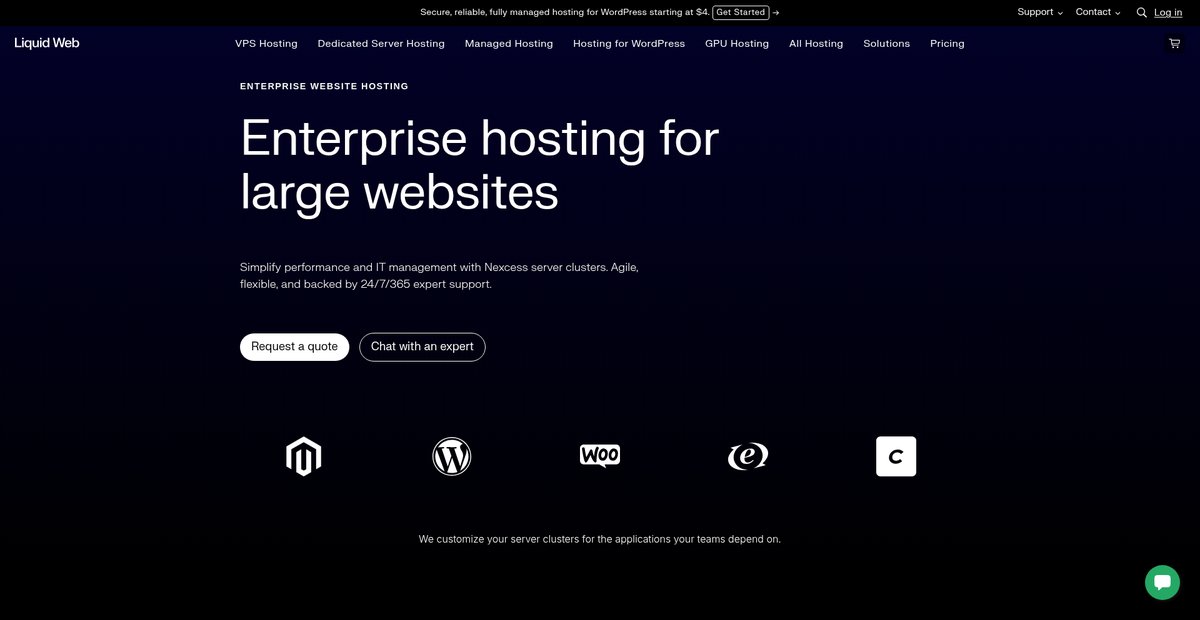Open the Solutions menu
The width and height of the screenshot is (1200, 620).
point(887,44)
